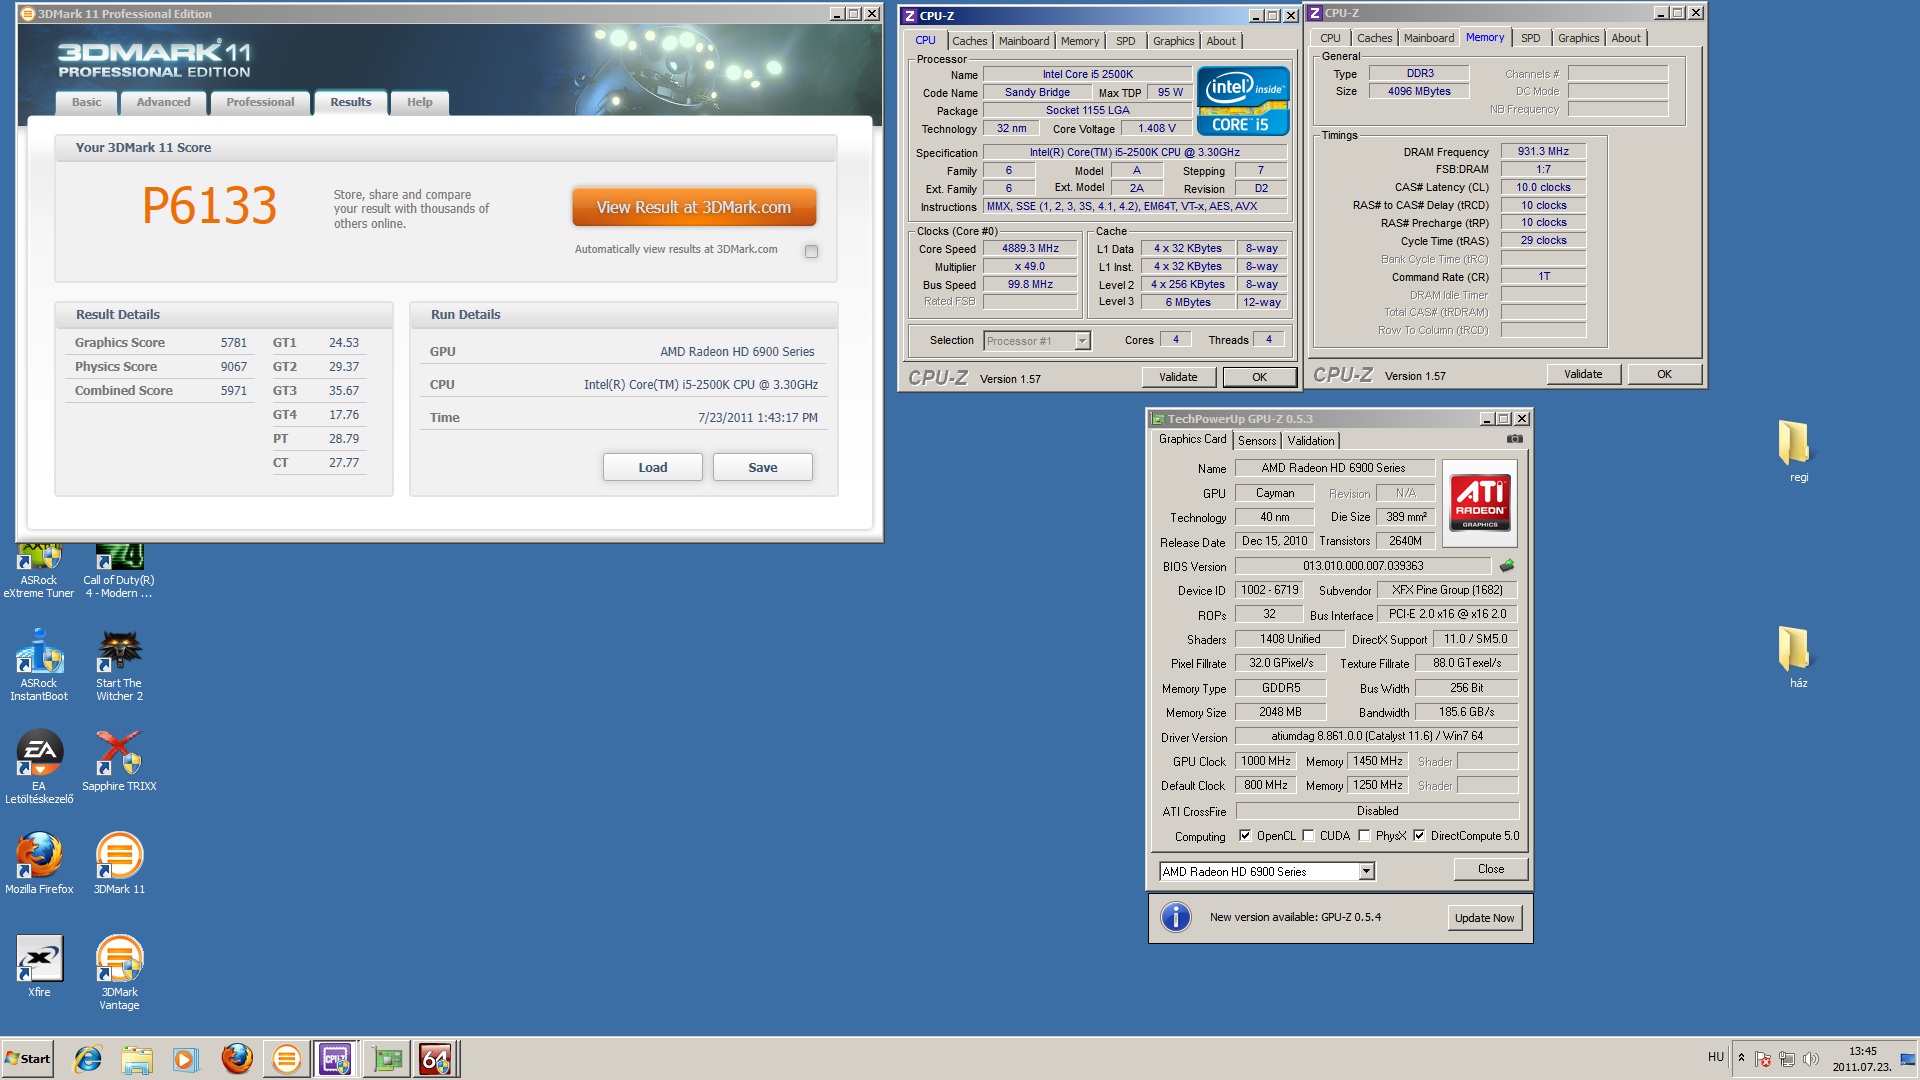Click the Update Now button
Viewport: 1920px width, 1080px height.
(1484, 918)
